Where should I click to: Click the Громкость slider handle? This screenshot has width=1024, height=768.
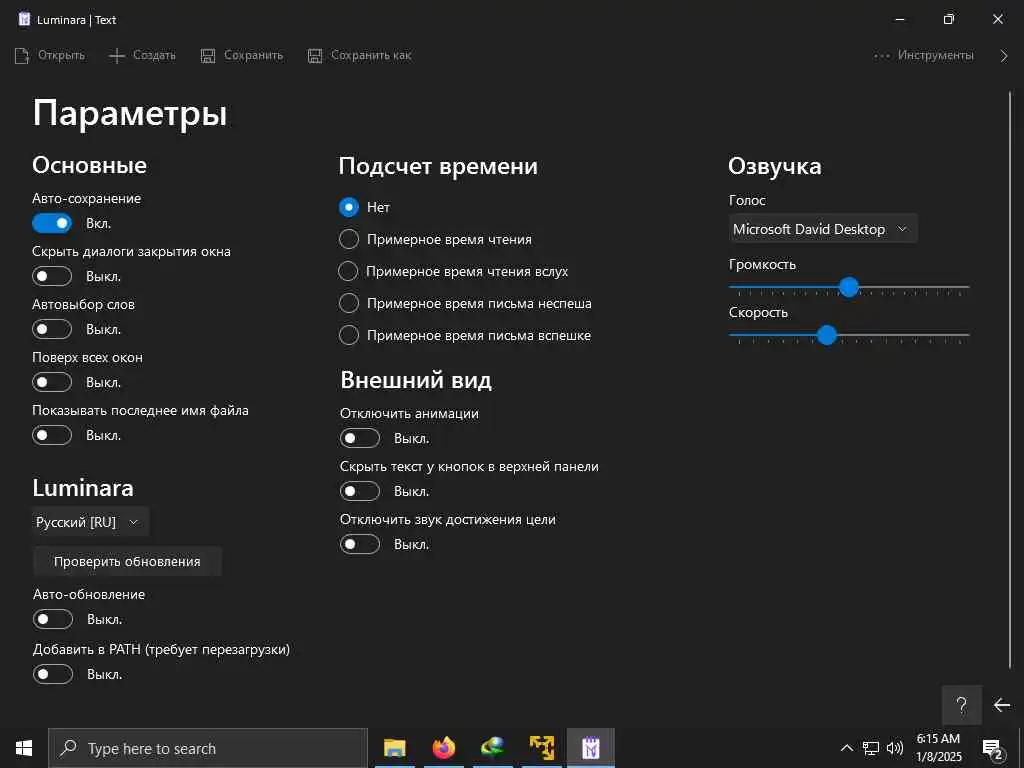point(849,287)
